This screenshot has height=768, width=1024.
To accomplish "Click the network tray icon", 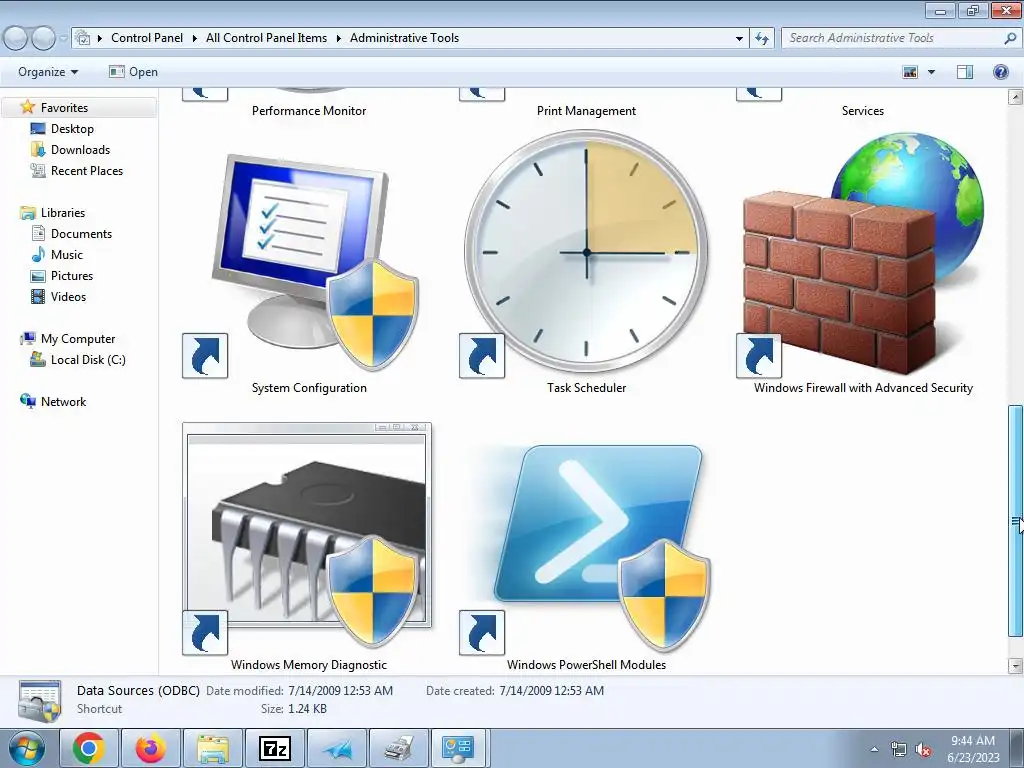I will [899, 750].
